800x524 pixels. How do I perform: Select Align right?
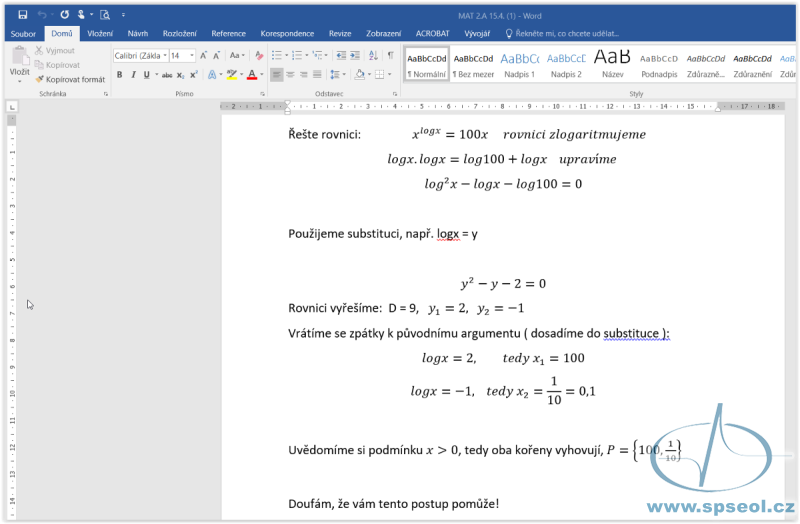click(x=304, y=74)
